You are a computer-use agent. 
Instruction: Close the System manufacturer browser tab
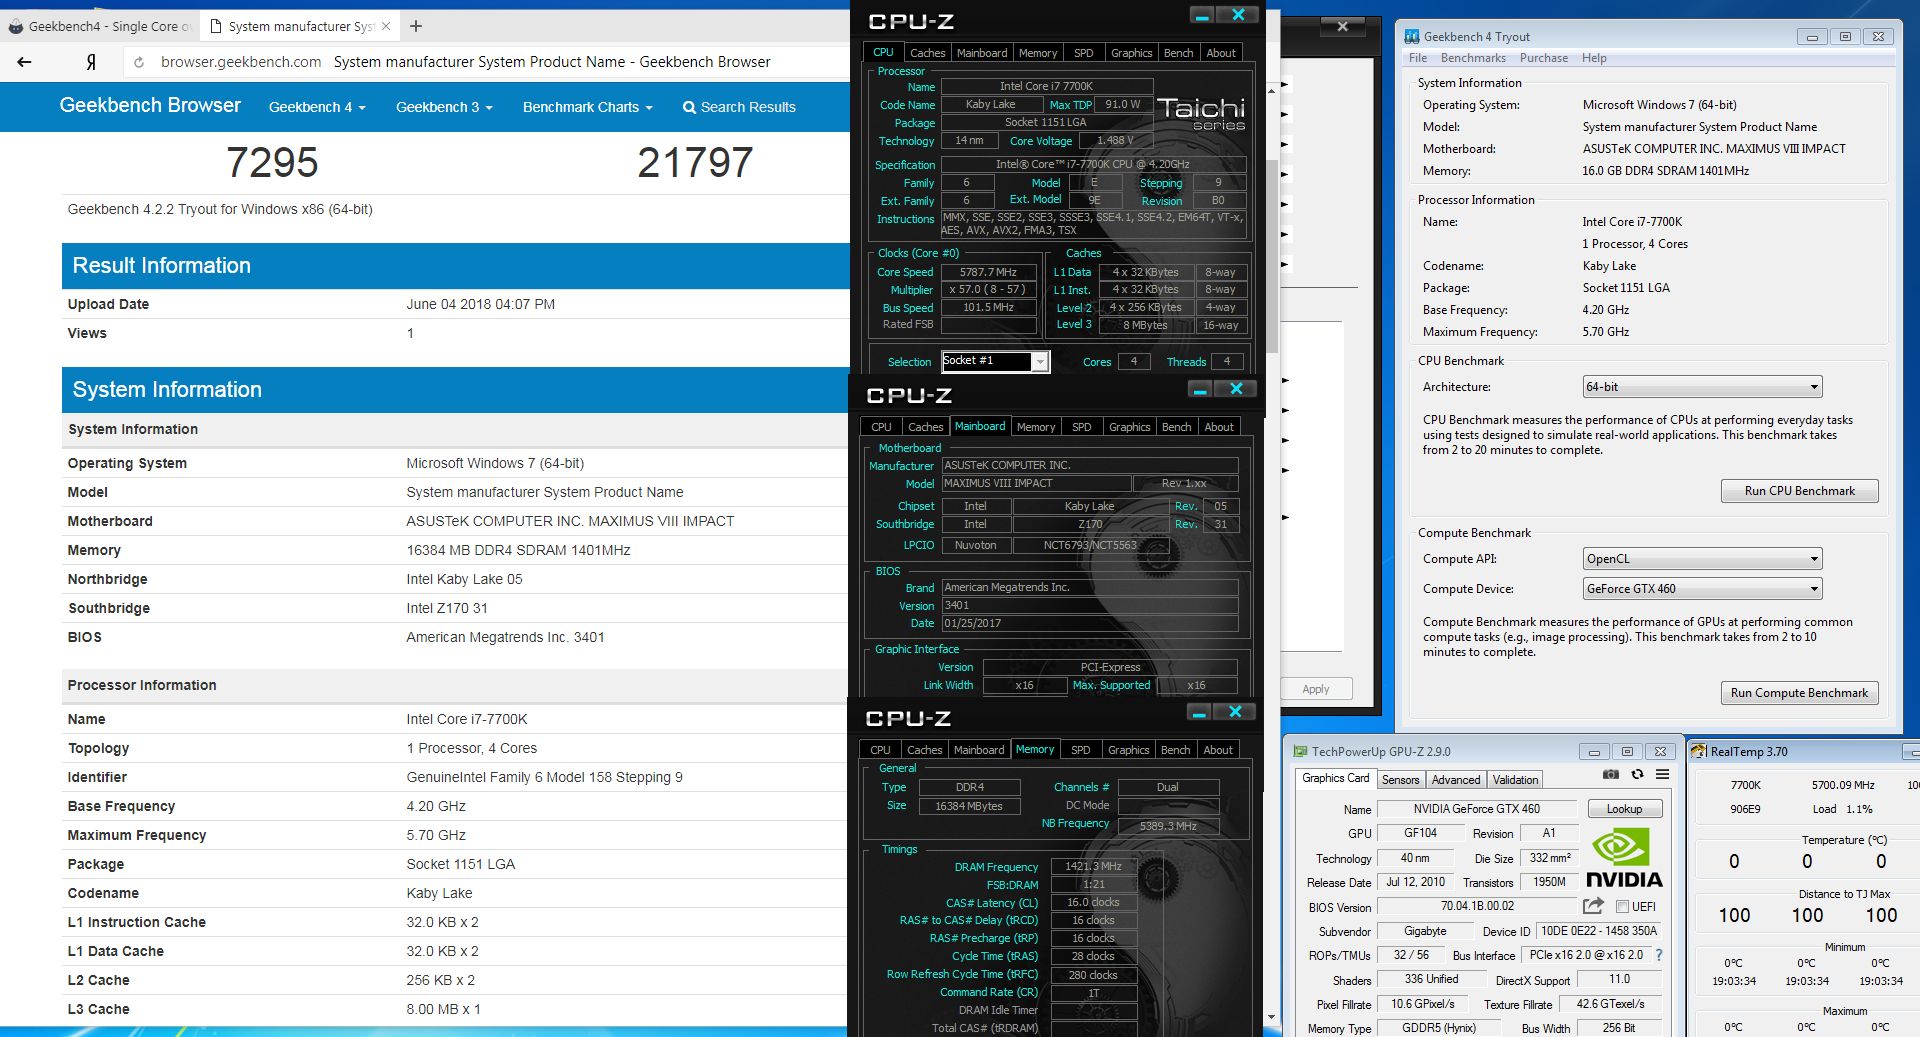coord(387,26)
